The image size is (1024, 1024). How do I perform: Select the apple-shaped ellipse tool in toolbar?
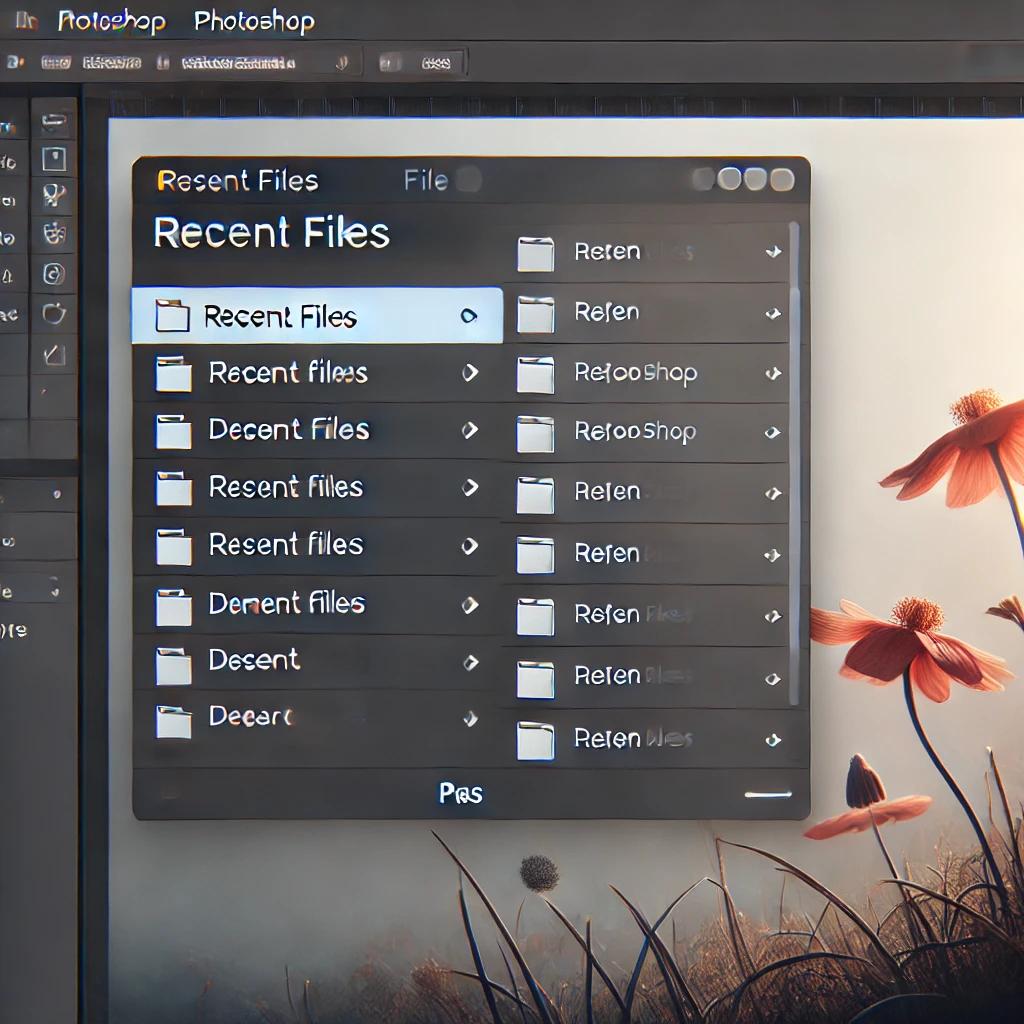coord(54,313)
